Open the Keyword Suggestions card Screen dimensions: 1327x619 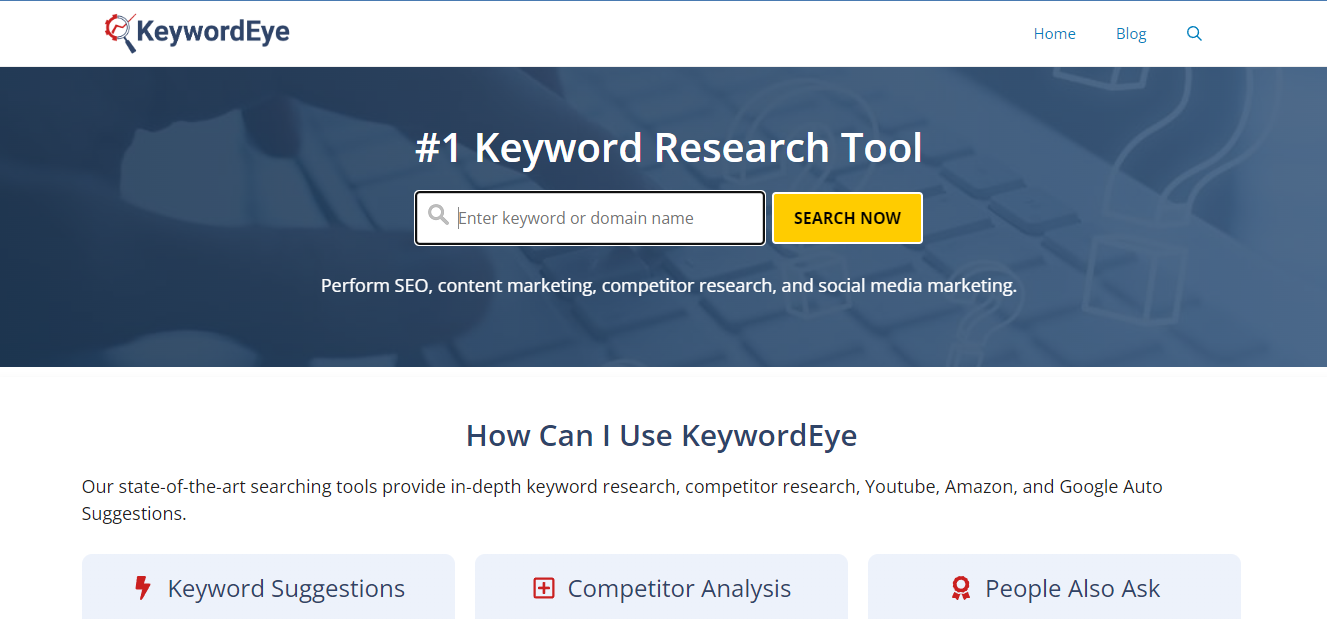(268, 588)
